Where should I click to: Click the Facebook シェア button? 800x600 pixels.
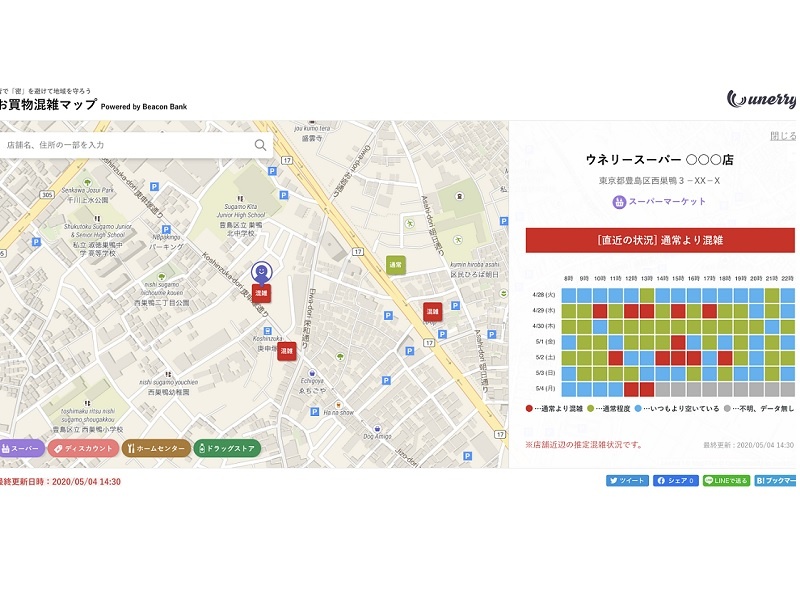coord(676,481)
